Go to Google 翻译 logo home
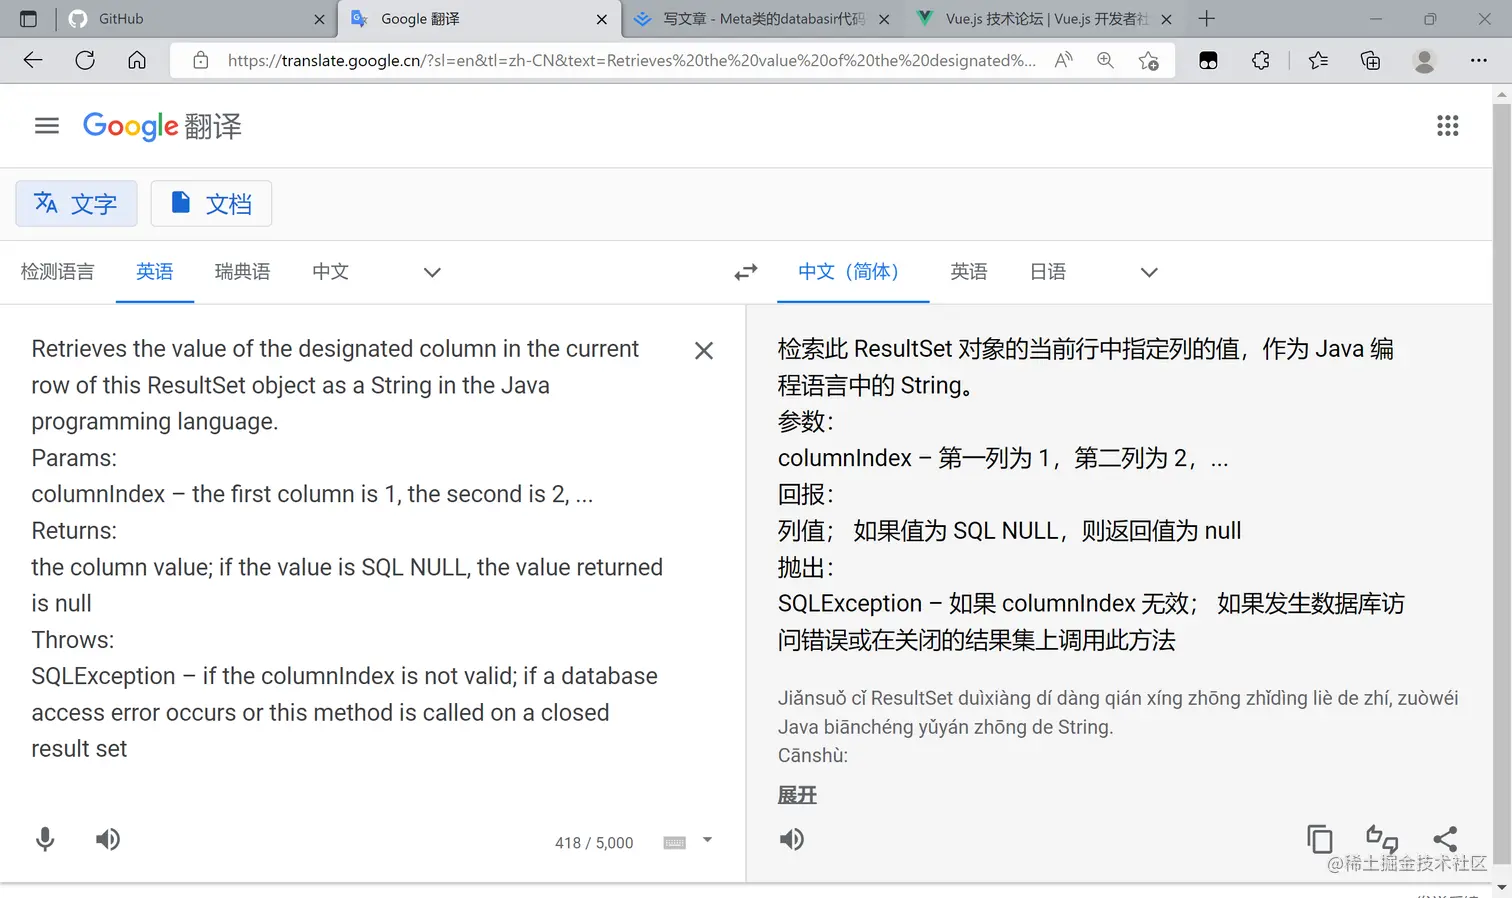This screenshot has height=898, width=1512. 162,126
